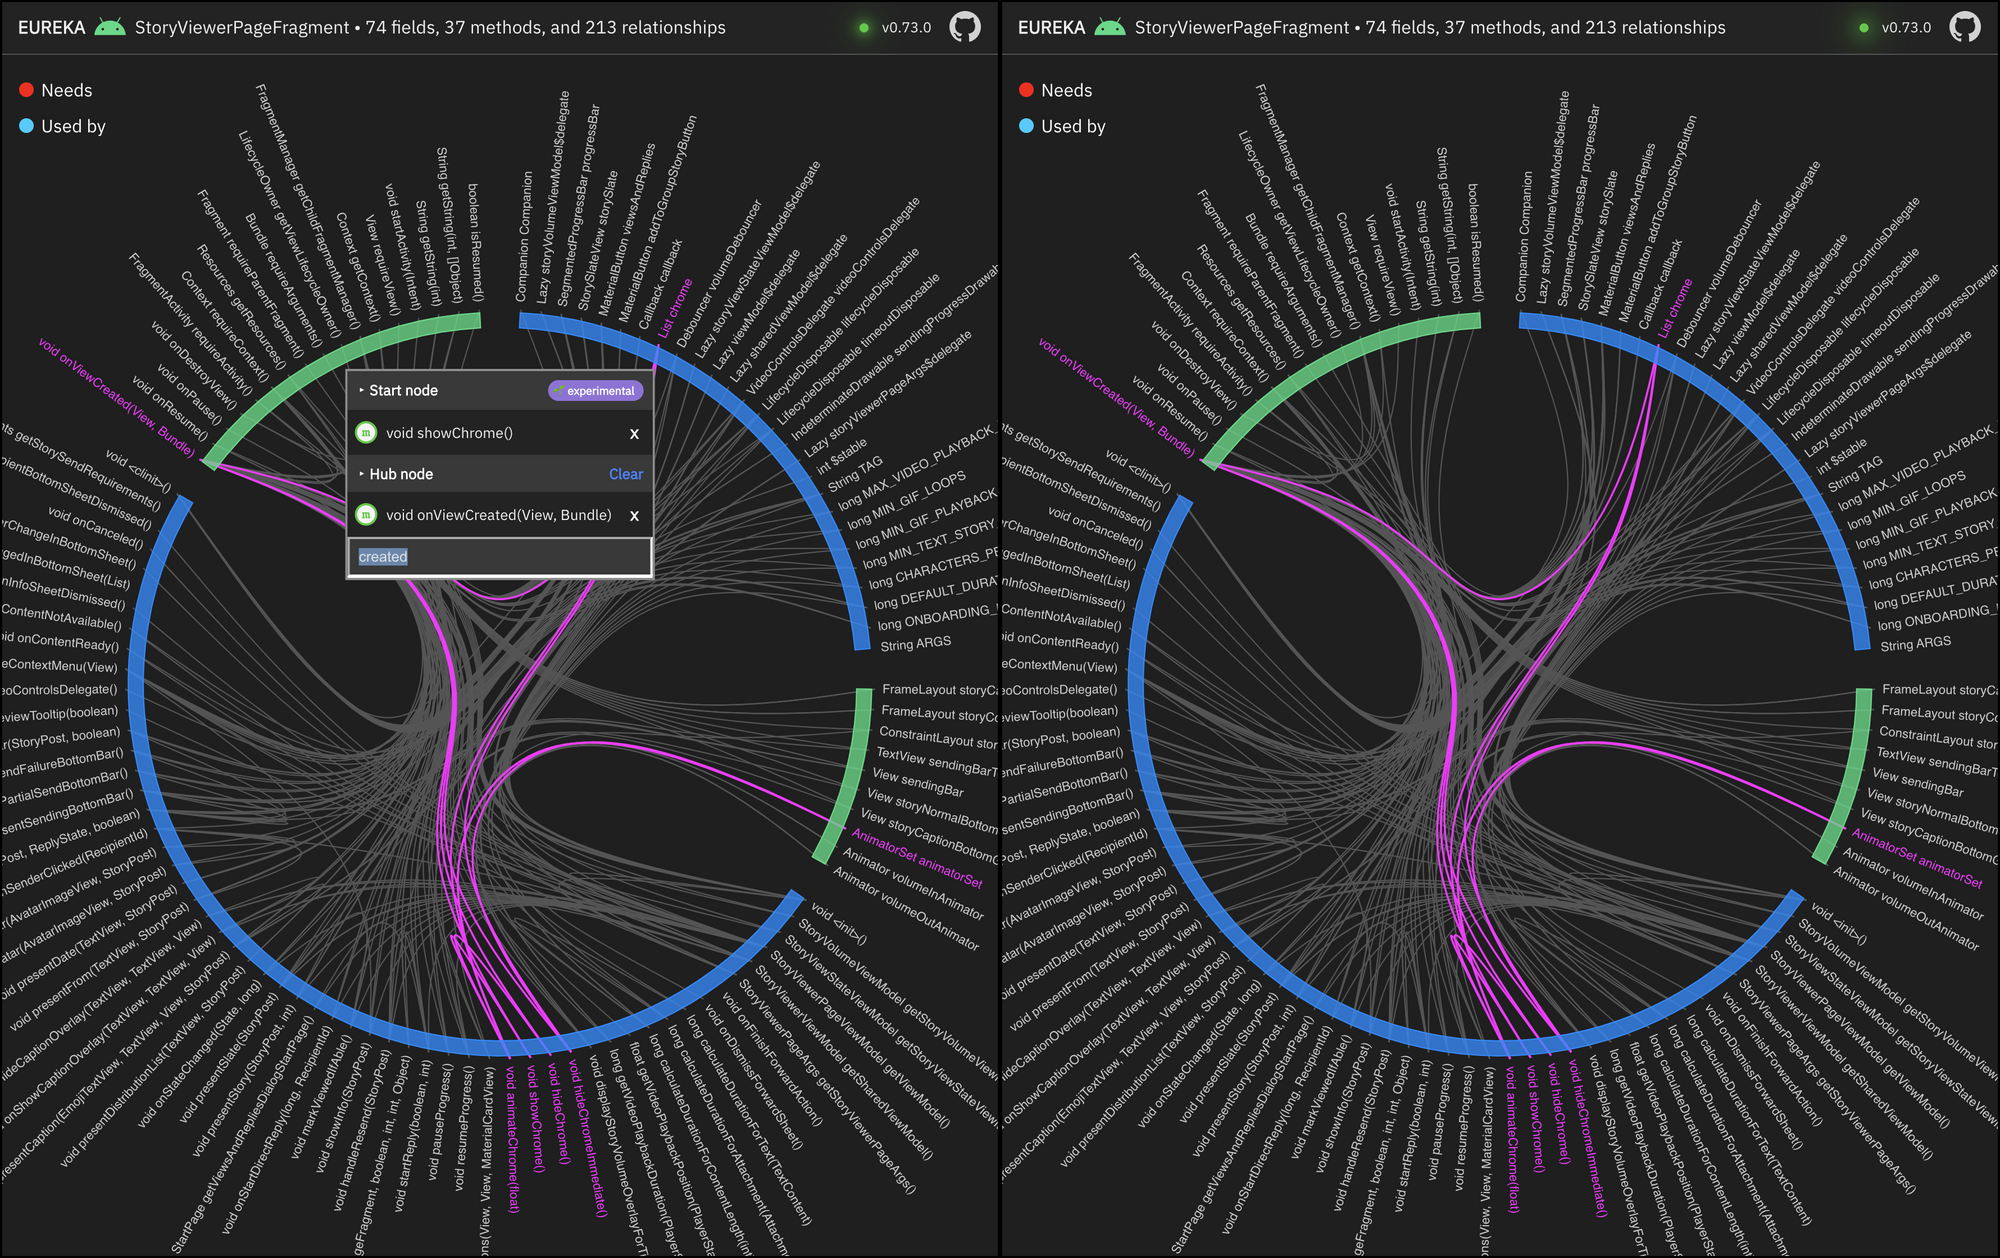Clear the hub node selection
2000x1258 pixels.
click(626, 474)
